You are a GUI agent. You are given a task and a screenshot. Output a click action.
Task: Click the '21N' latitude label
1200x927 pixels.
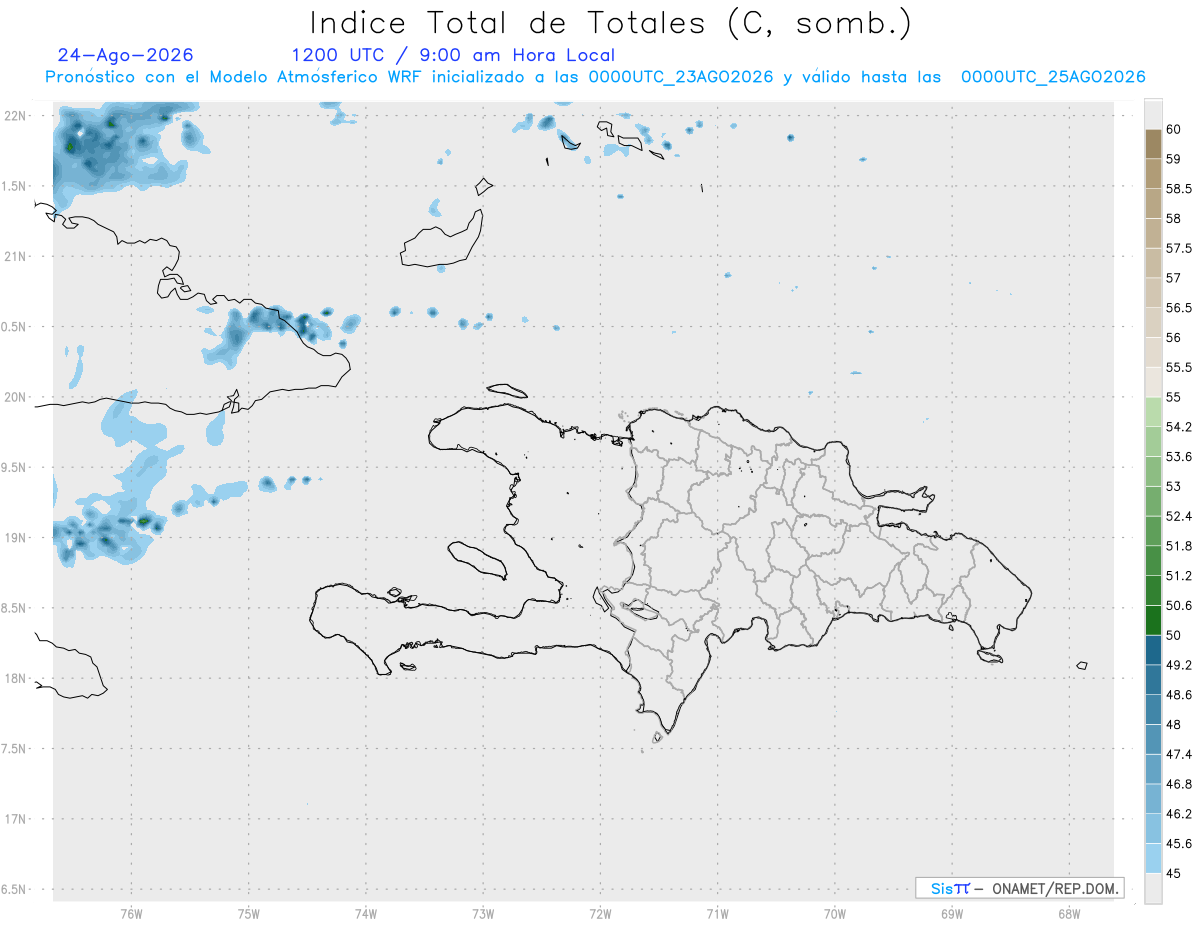click(15, 257)
